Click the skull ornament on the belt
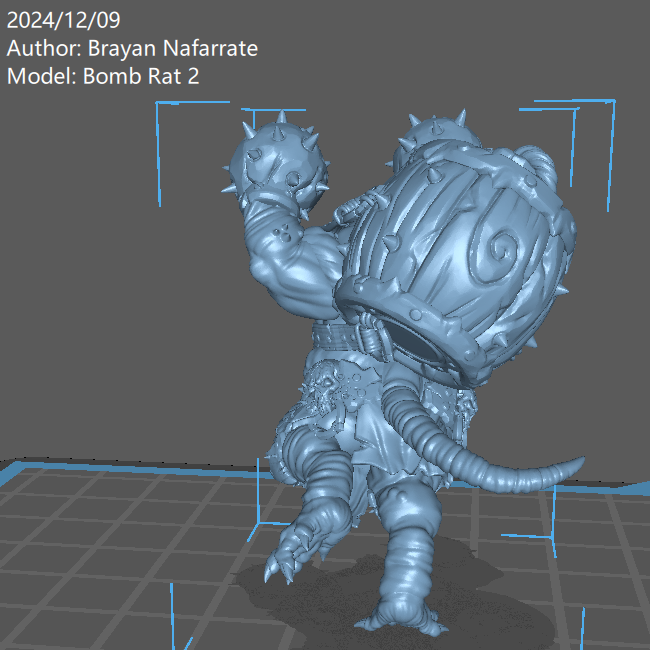The width and height of the screenshot is (650, 650). click(330, 388)
